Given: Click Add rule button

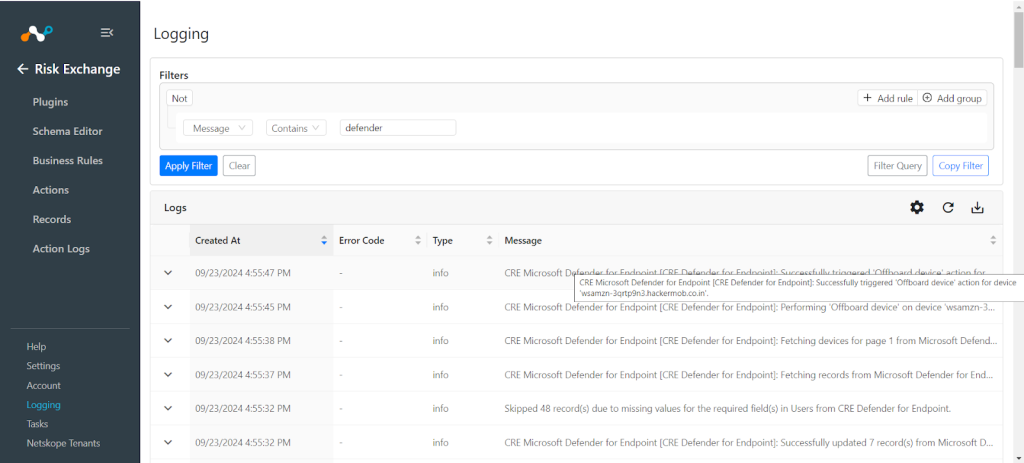Looking at the screenshot, I should 888,98.
